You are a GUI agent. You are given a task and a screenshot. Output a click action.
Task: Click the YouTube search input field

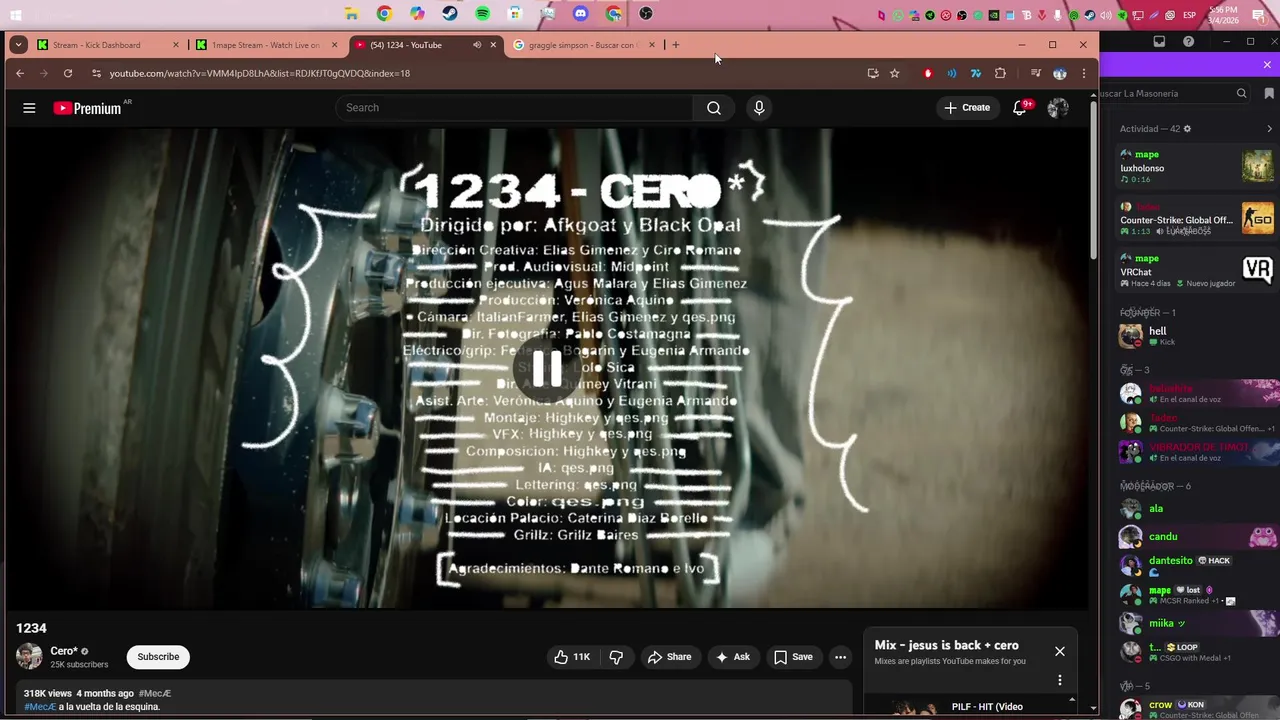point(515,108)
